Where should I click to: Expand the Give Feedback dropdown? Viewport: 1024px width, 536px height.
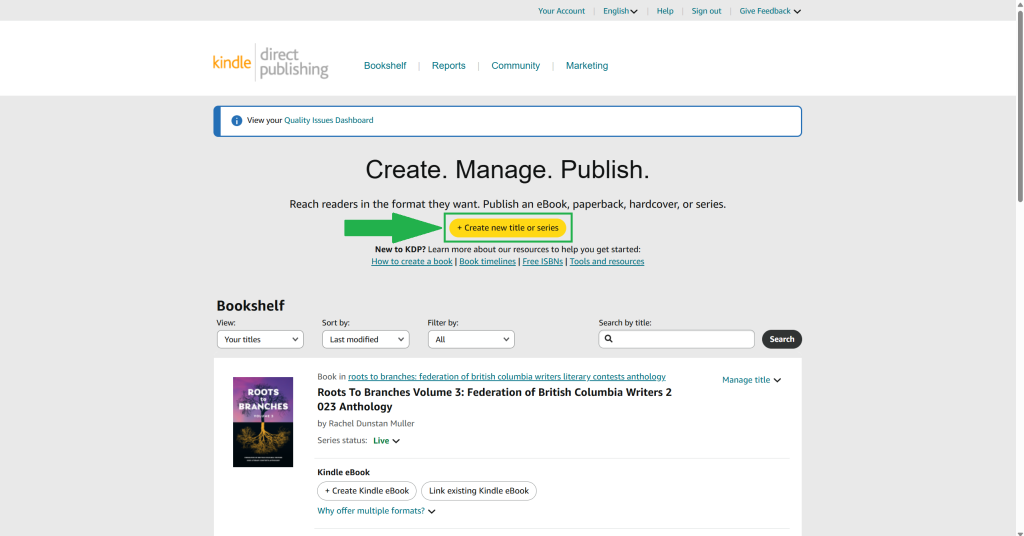coord(770,11)
